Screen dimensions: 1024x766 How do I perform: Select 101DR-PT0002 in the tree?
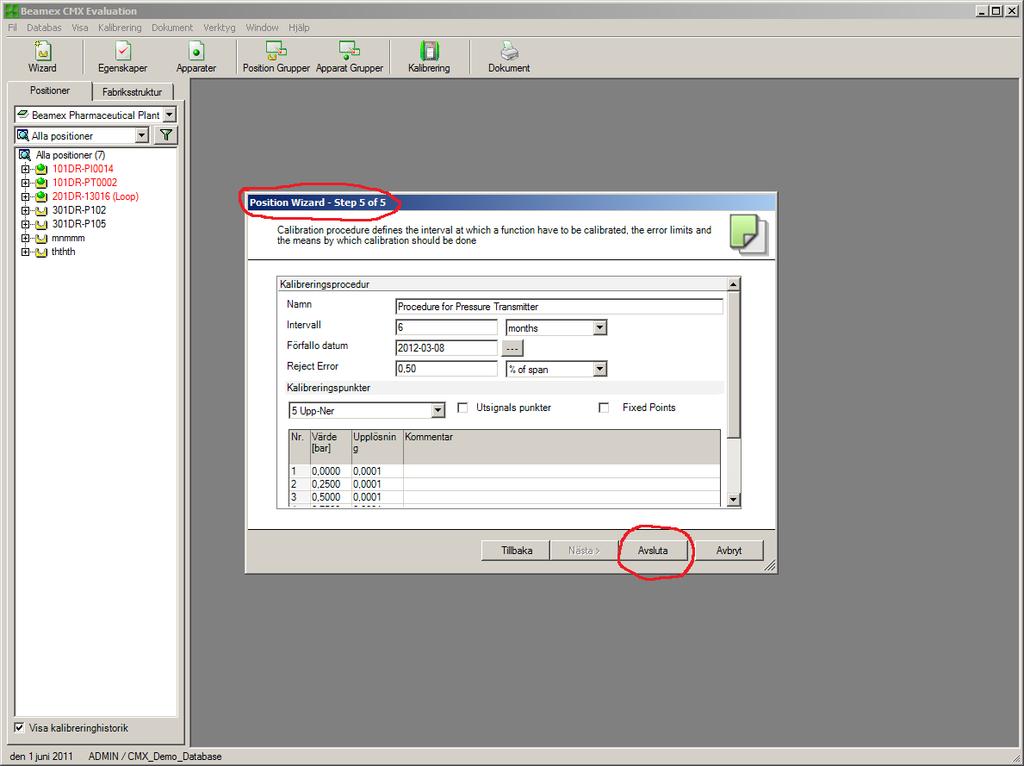[x=85, y=182]
